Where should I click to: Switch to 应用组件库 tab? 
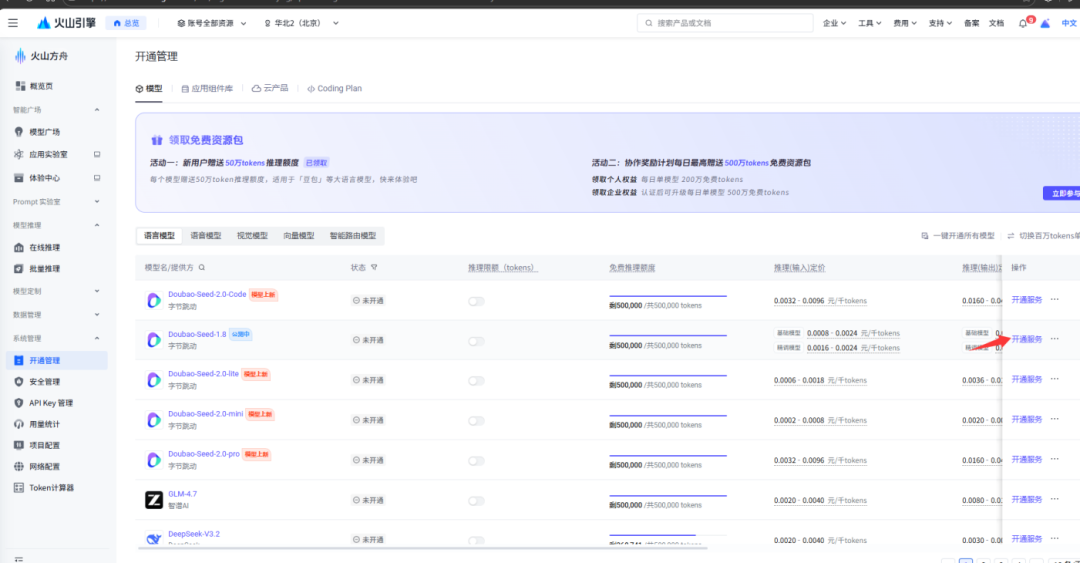pyautogui.click(x=207, y=89)
